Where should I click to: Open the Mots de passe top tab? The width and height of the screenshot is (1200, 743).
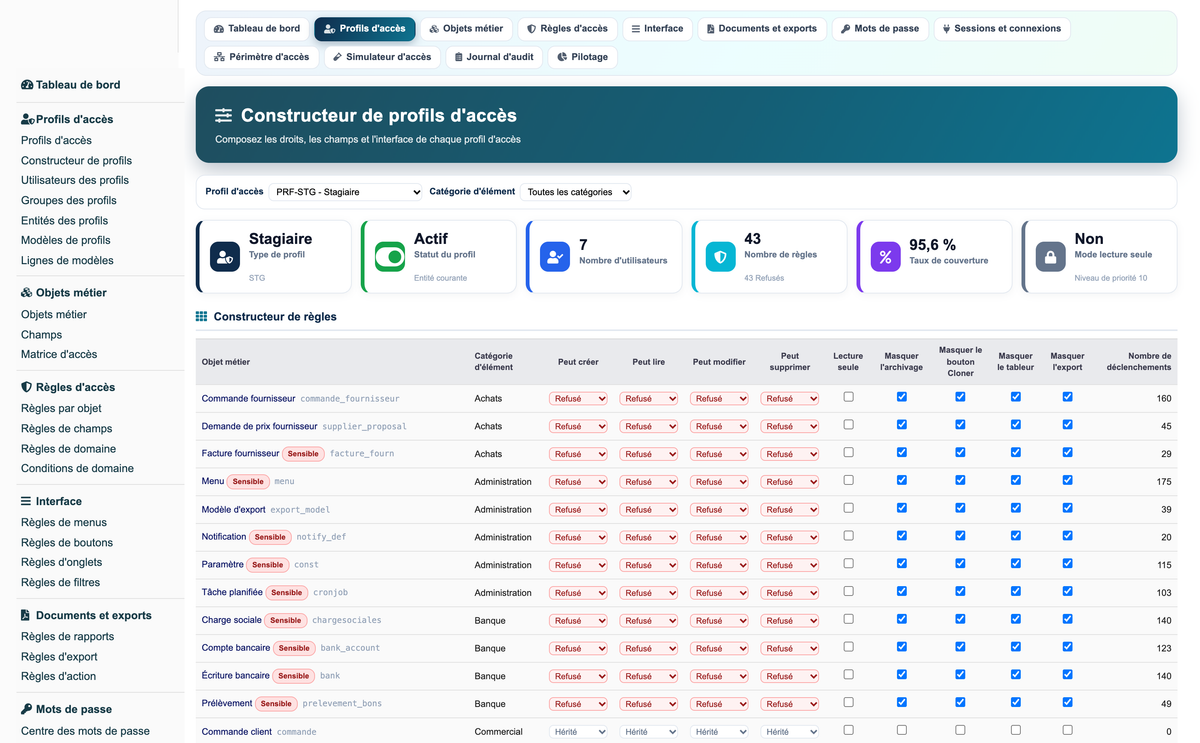(880, 29)
